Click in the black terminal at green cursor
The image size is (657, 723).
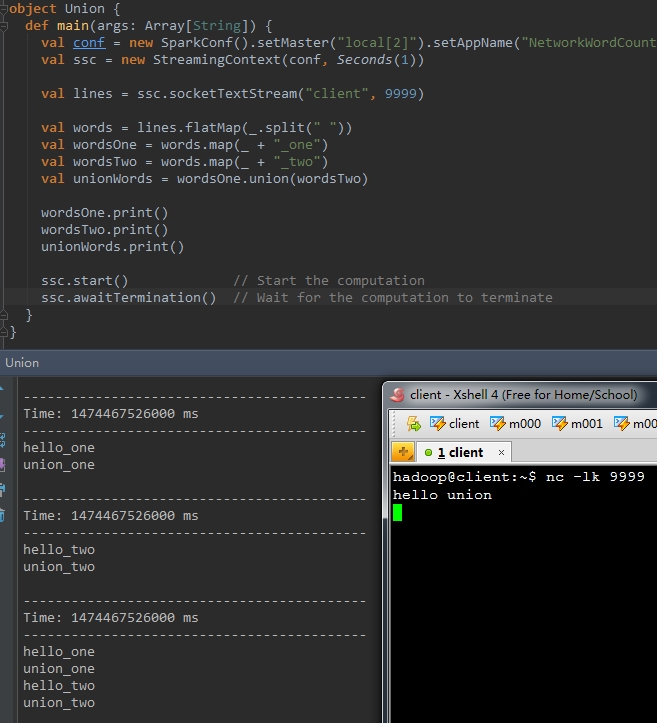click(397, 512)
